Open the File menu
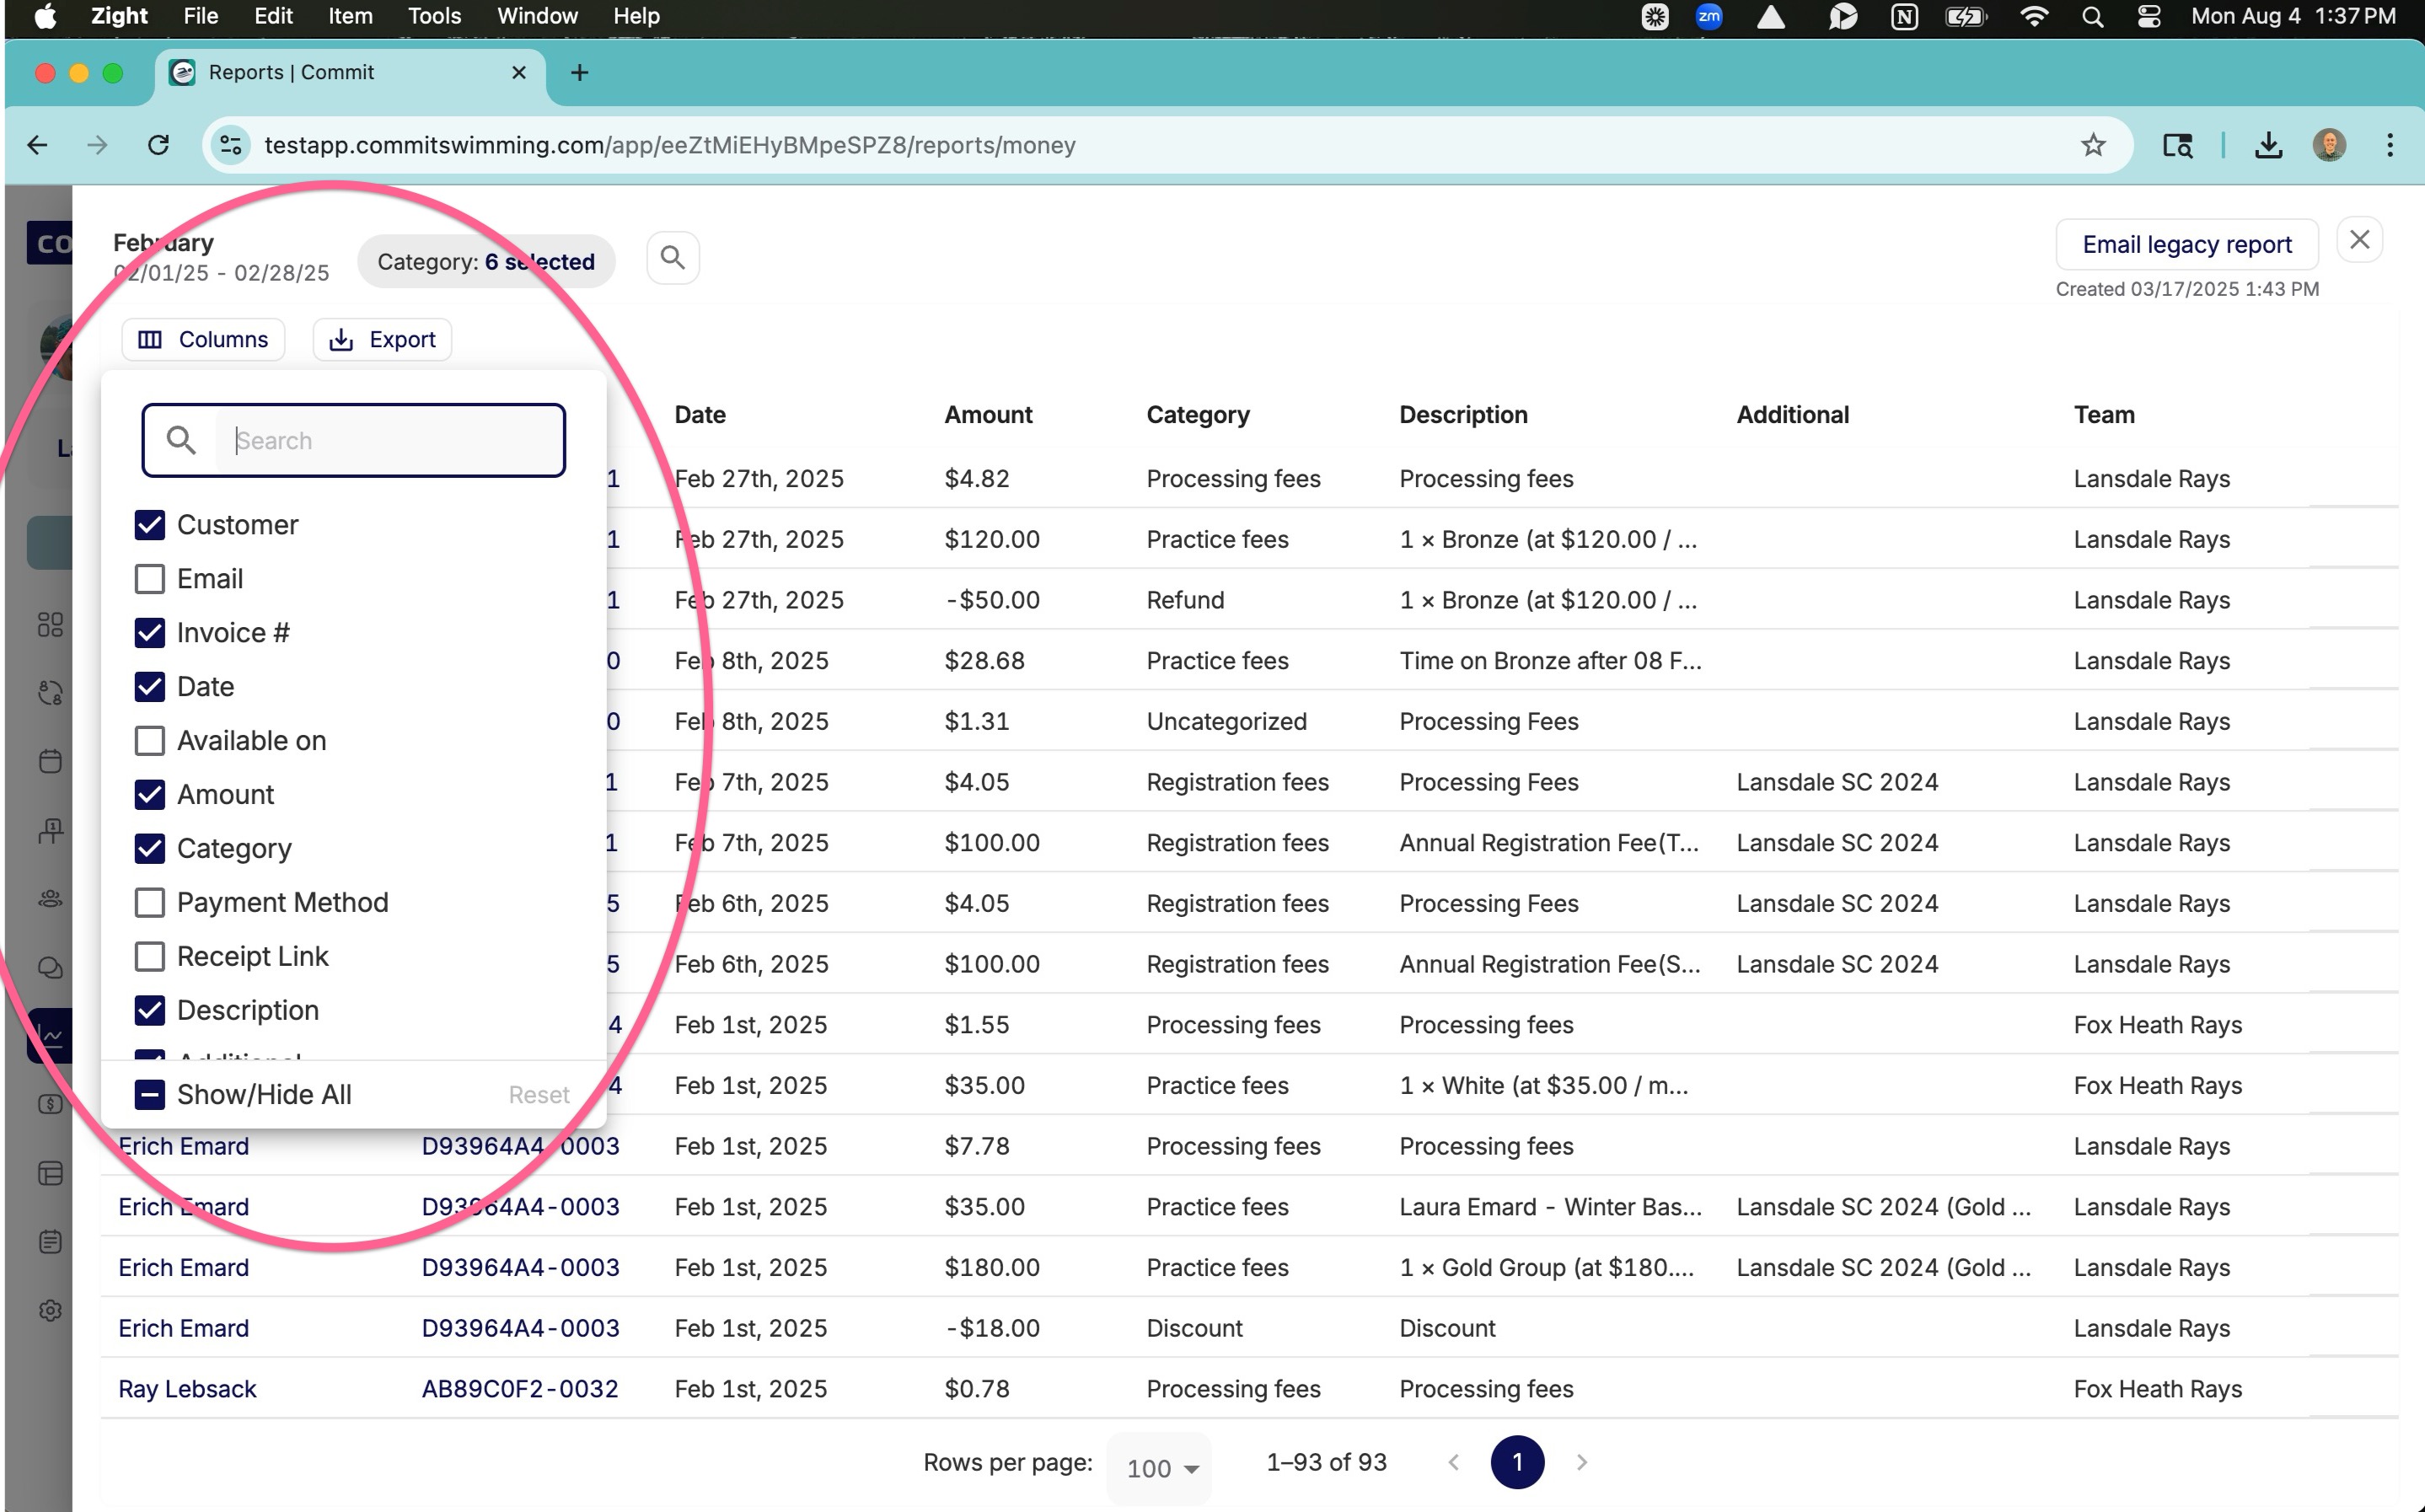 pos(200,16)
